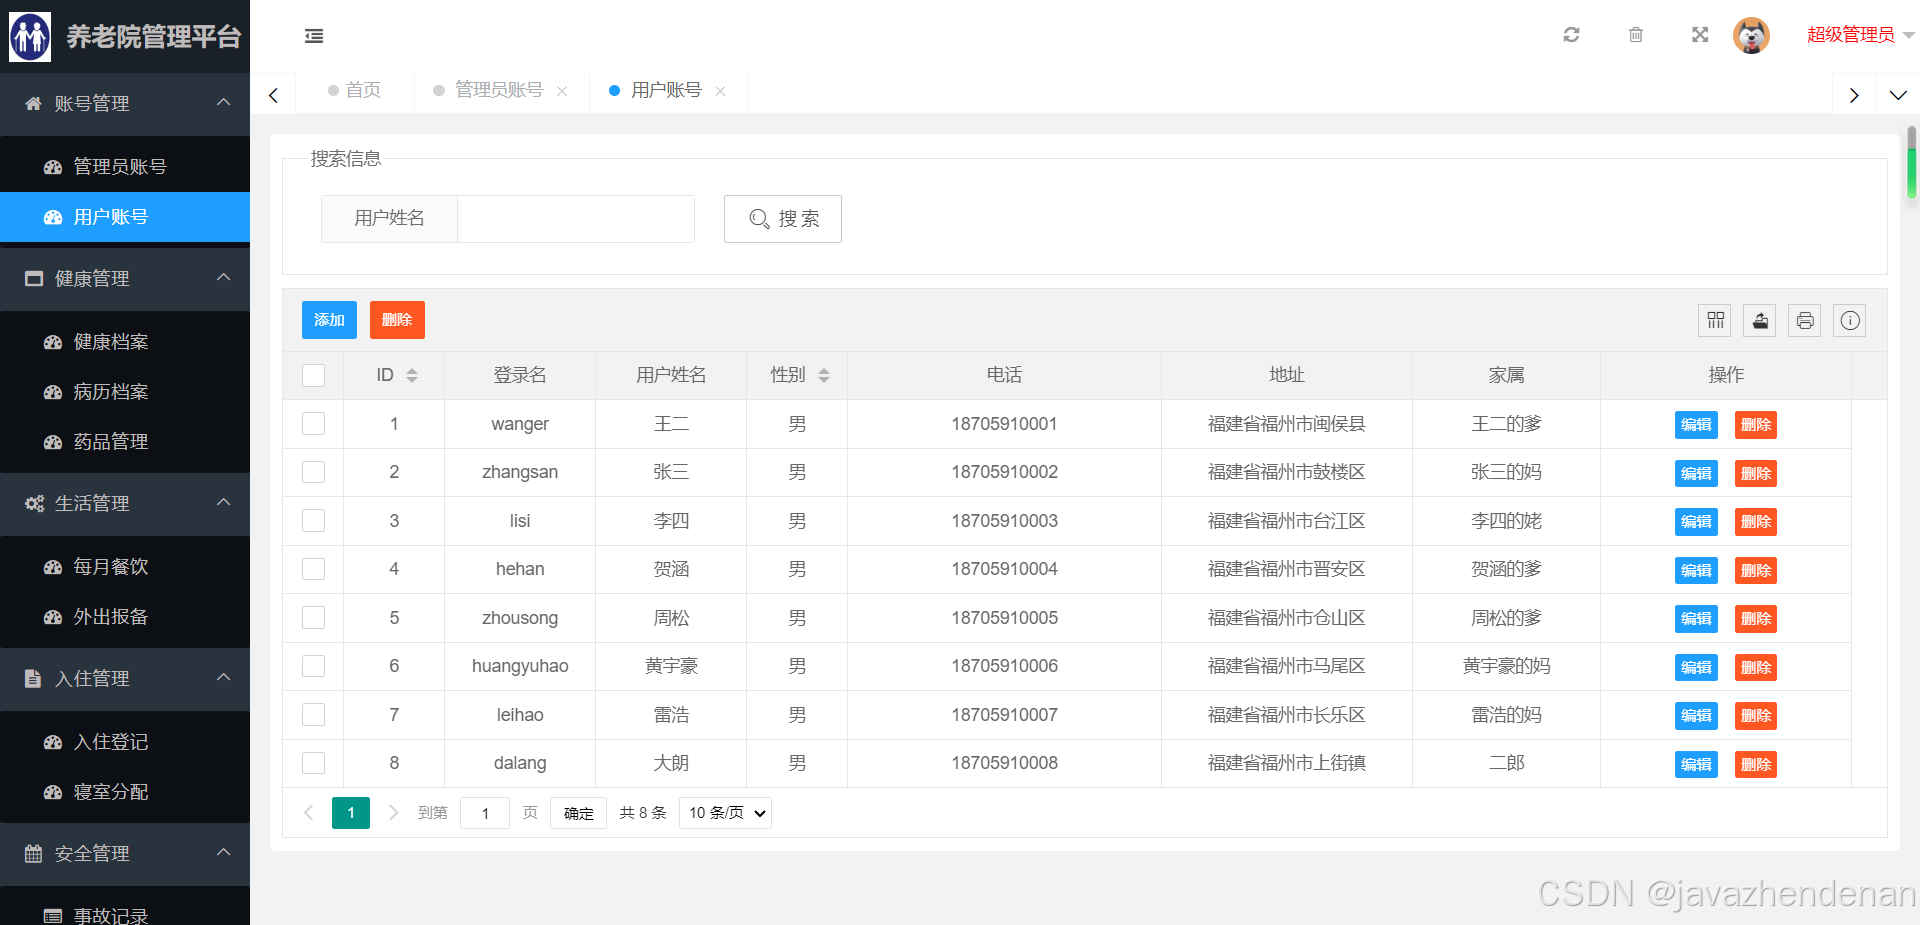Collapse the 生活管理 sidebar group
Image resolution: width=1920 pixels, height=925 pixels.
pos(125,504)
